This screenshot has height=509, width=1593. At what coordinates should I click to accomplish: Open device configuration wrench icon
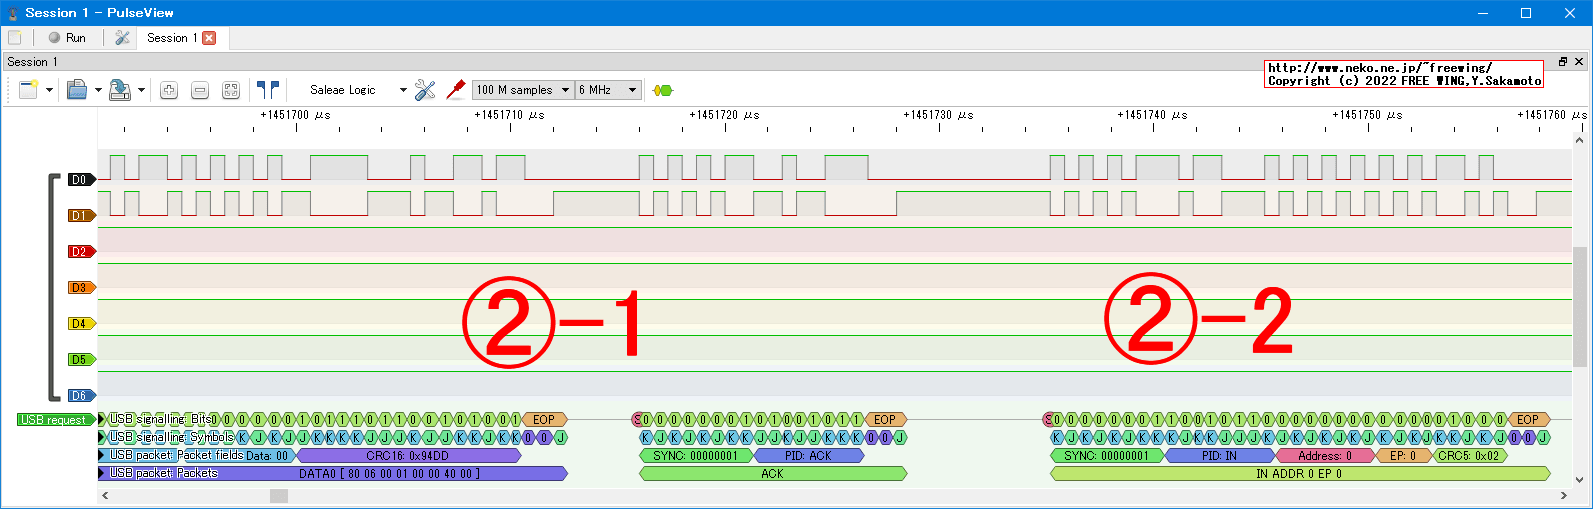coord(425,90)
